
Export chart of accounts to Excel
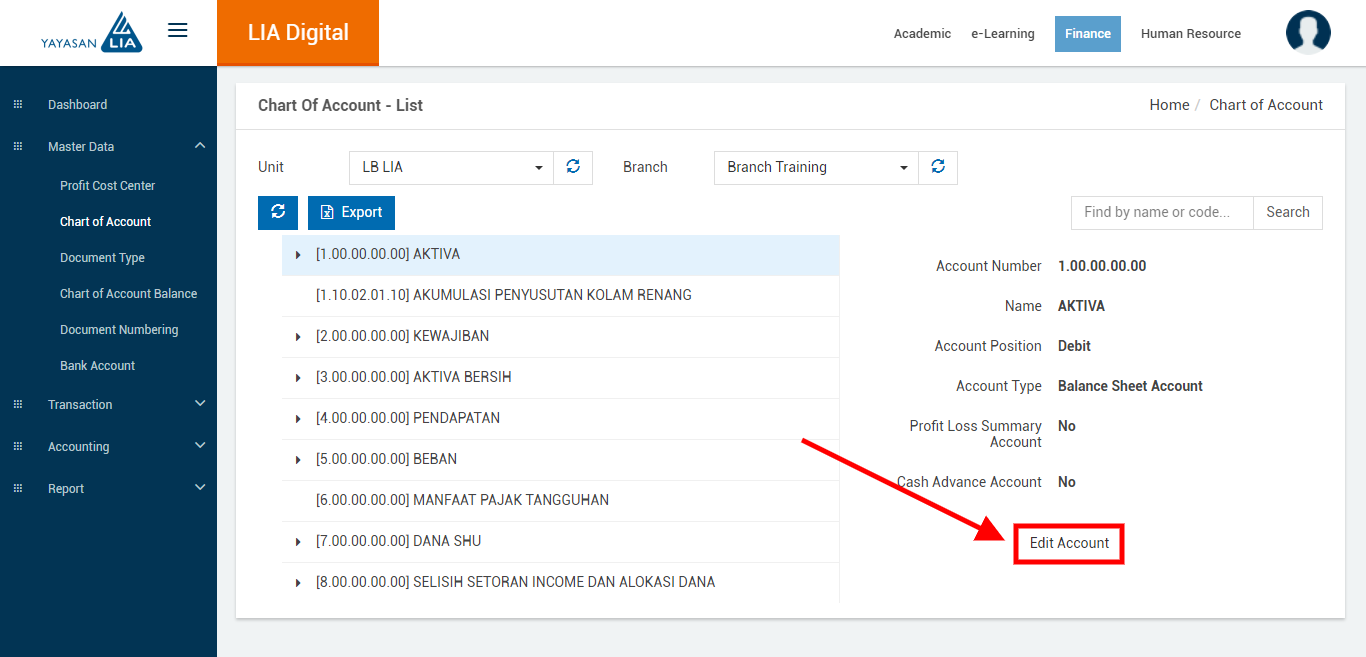[351, 212]
